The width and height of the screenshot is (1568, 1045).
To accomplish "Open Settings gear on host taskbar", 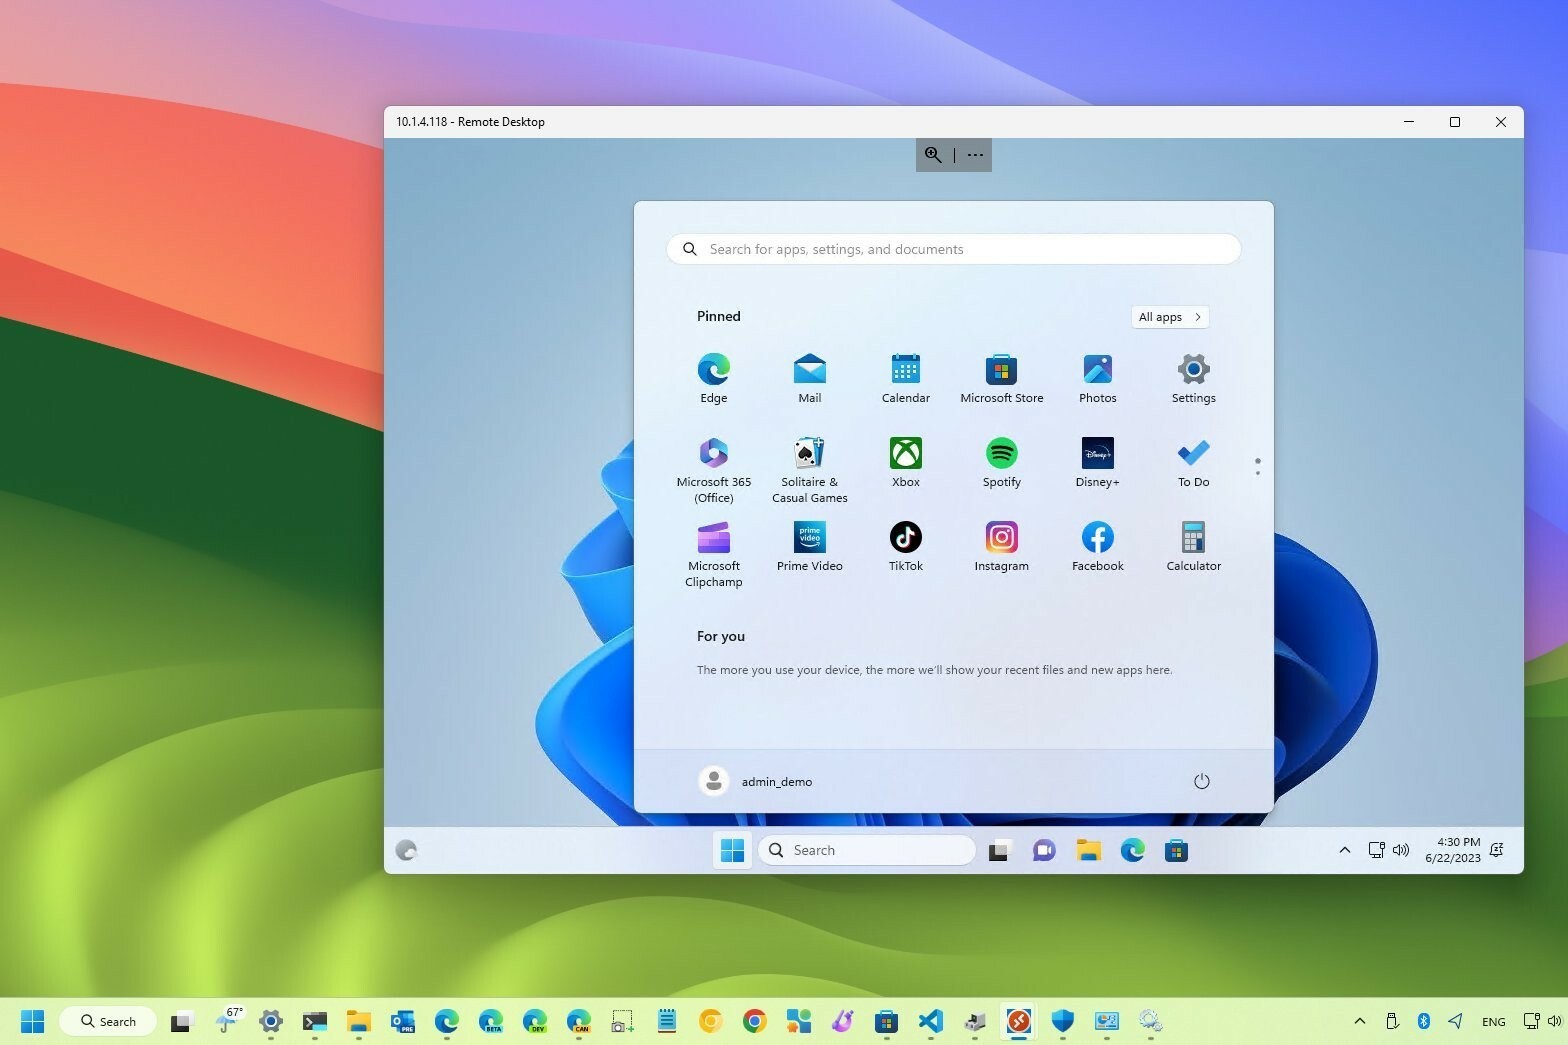I will point(270,1021).
